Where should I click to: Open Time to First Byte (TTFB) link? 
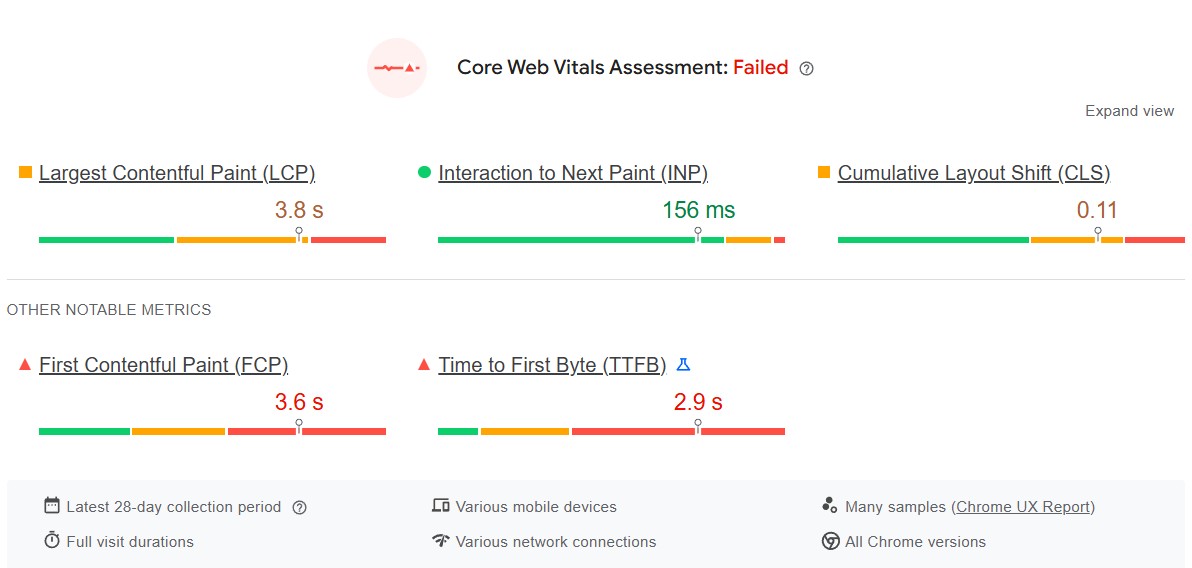(x=552, y=365)
